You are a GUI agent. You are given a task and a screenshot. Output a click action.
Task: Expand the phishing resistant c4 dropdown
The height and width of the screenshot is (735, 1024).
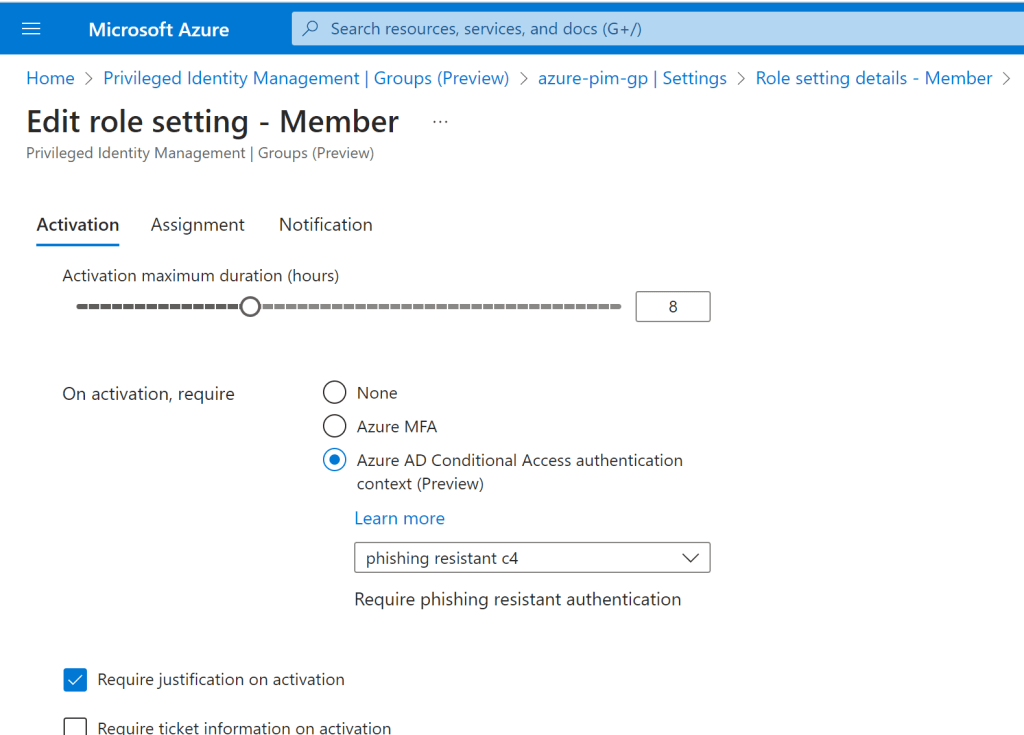pos(532,558)
